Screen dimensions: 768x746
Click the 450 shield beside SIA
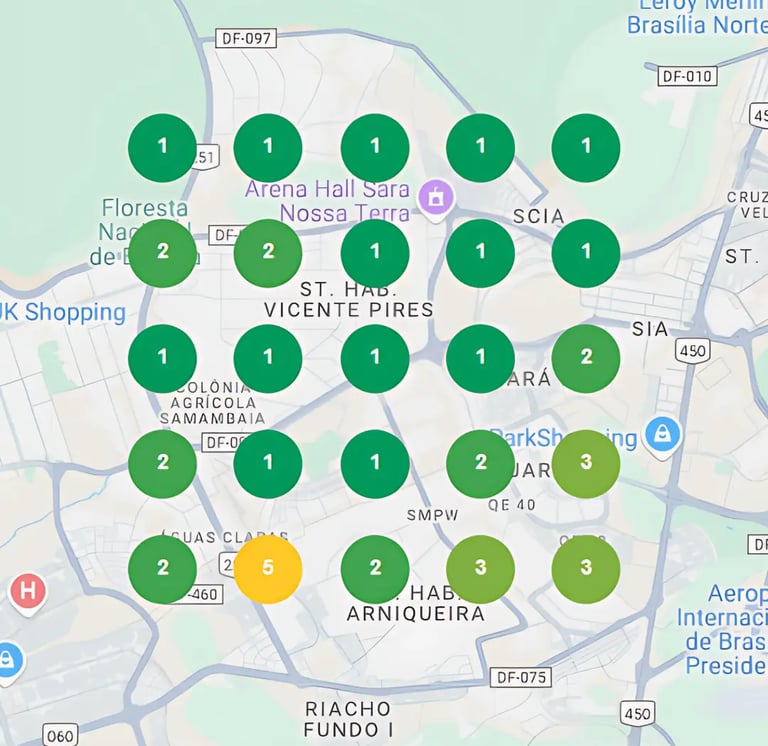pos(693,351)
